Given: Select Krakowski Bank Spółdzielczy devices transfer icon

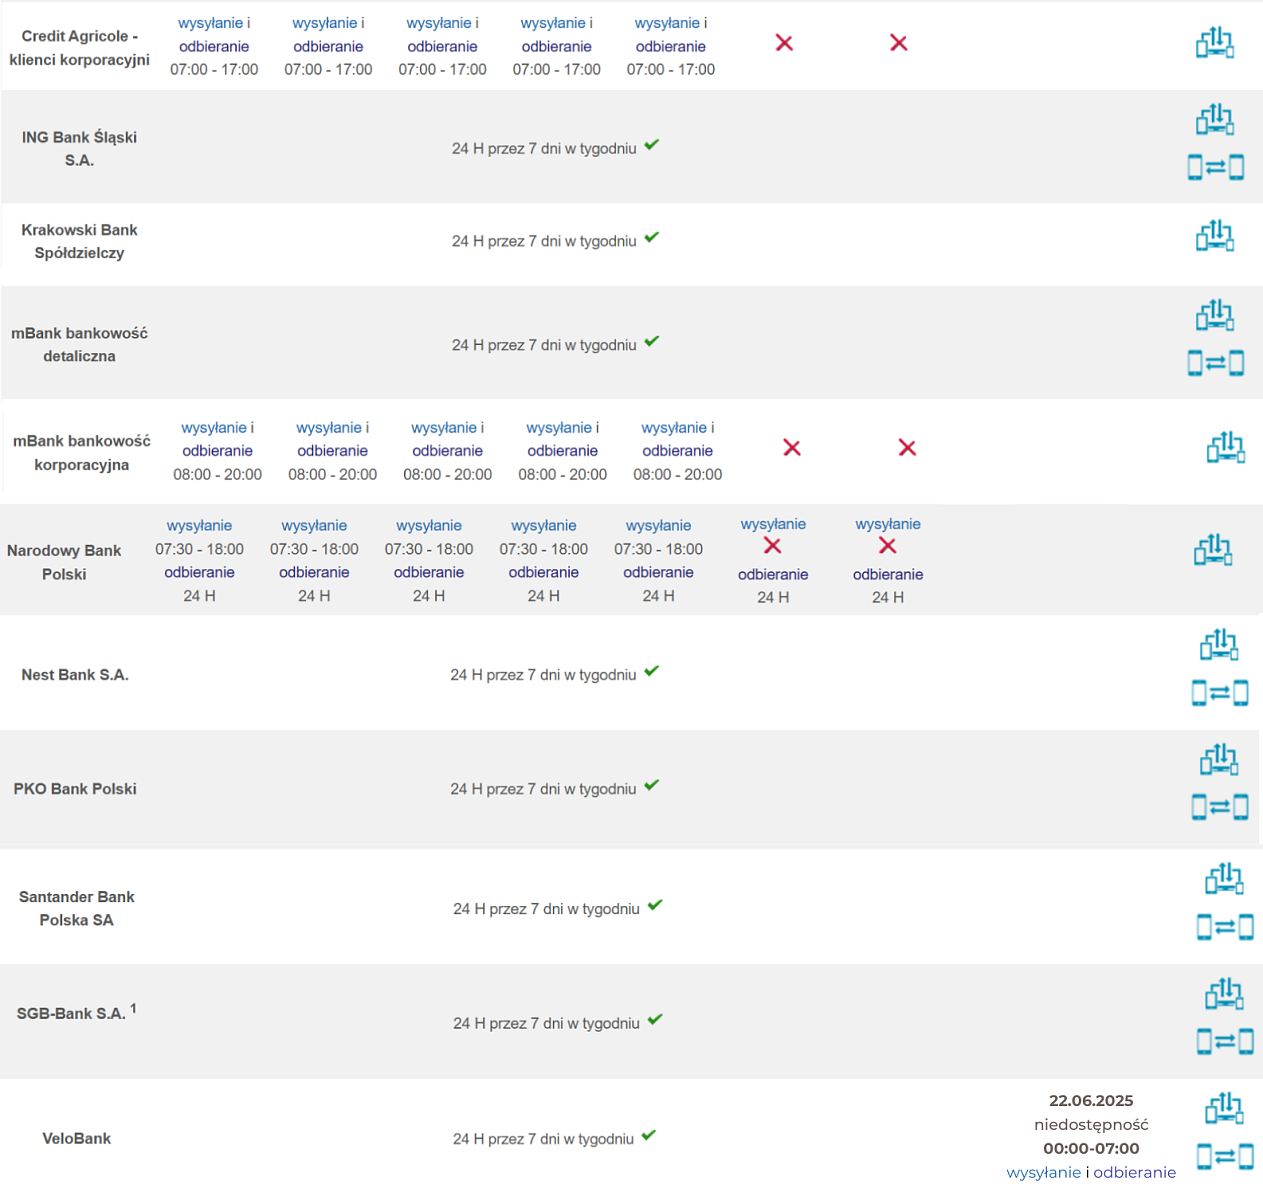Looking at the screenshot, I should coord(1215,235).
